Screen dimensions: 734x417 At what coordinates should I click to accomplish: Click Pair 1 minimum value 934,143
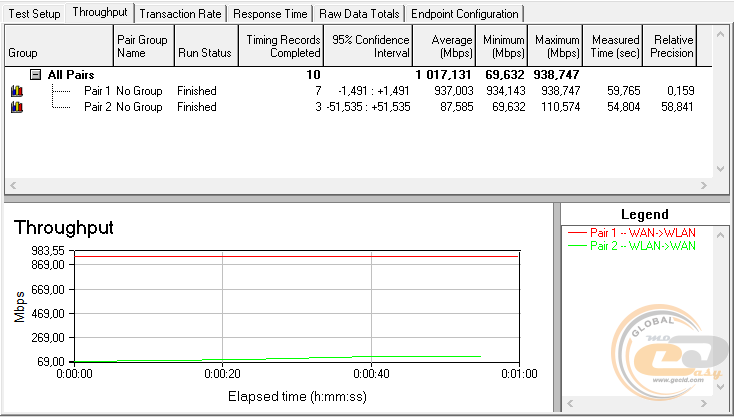coord(506,91)
